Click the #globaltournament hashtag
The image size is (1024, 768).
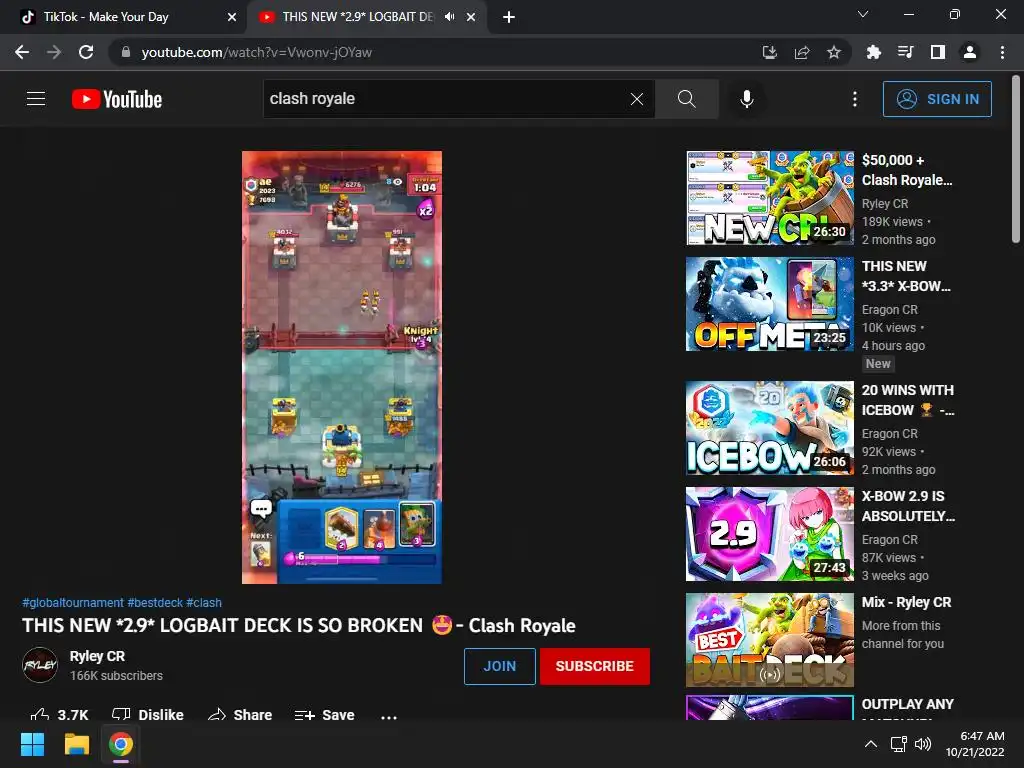tap(72, 602)
